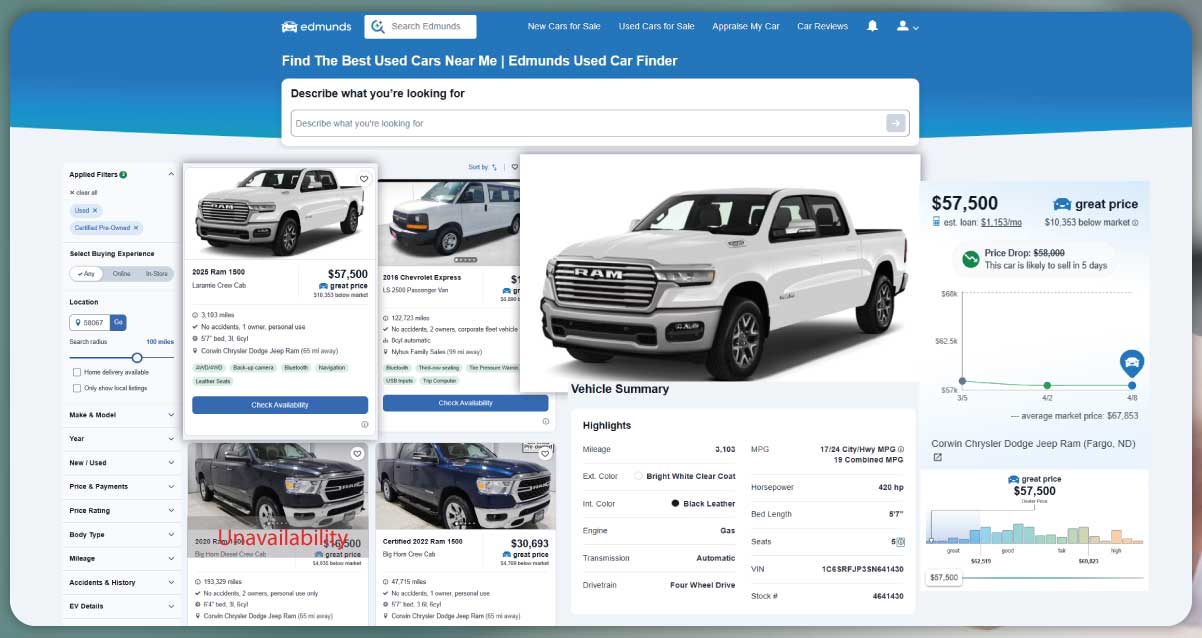The image size is (1202, 638).
Task: Check Availability for the Chevrolet Express
Action: click(x=465, y=403)
